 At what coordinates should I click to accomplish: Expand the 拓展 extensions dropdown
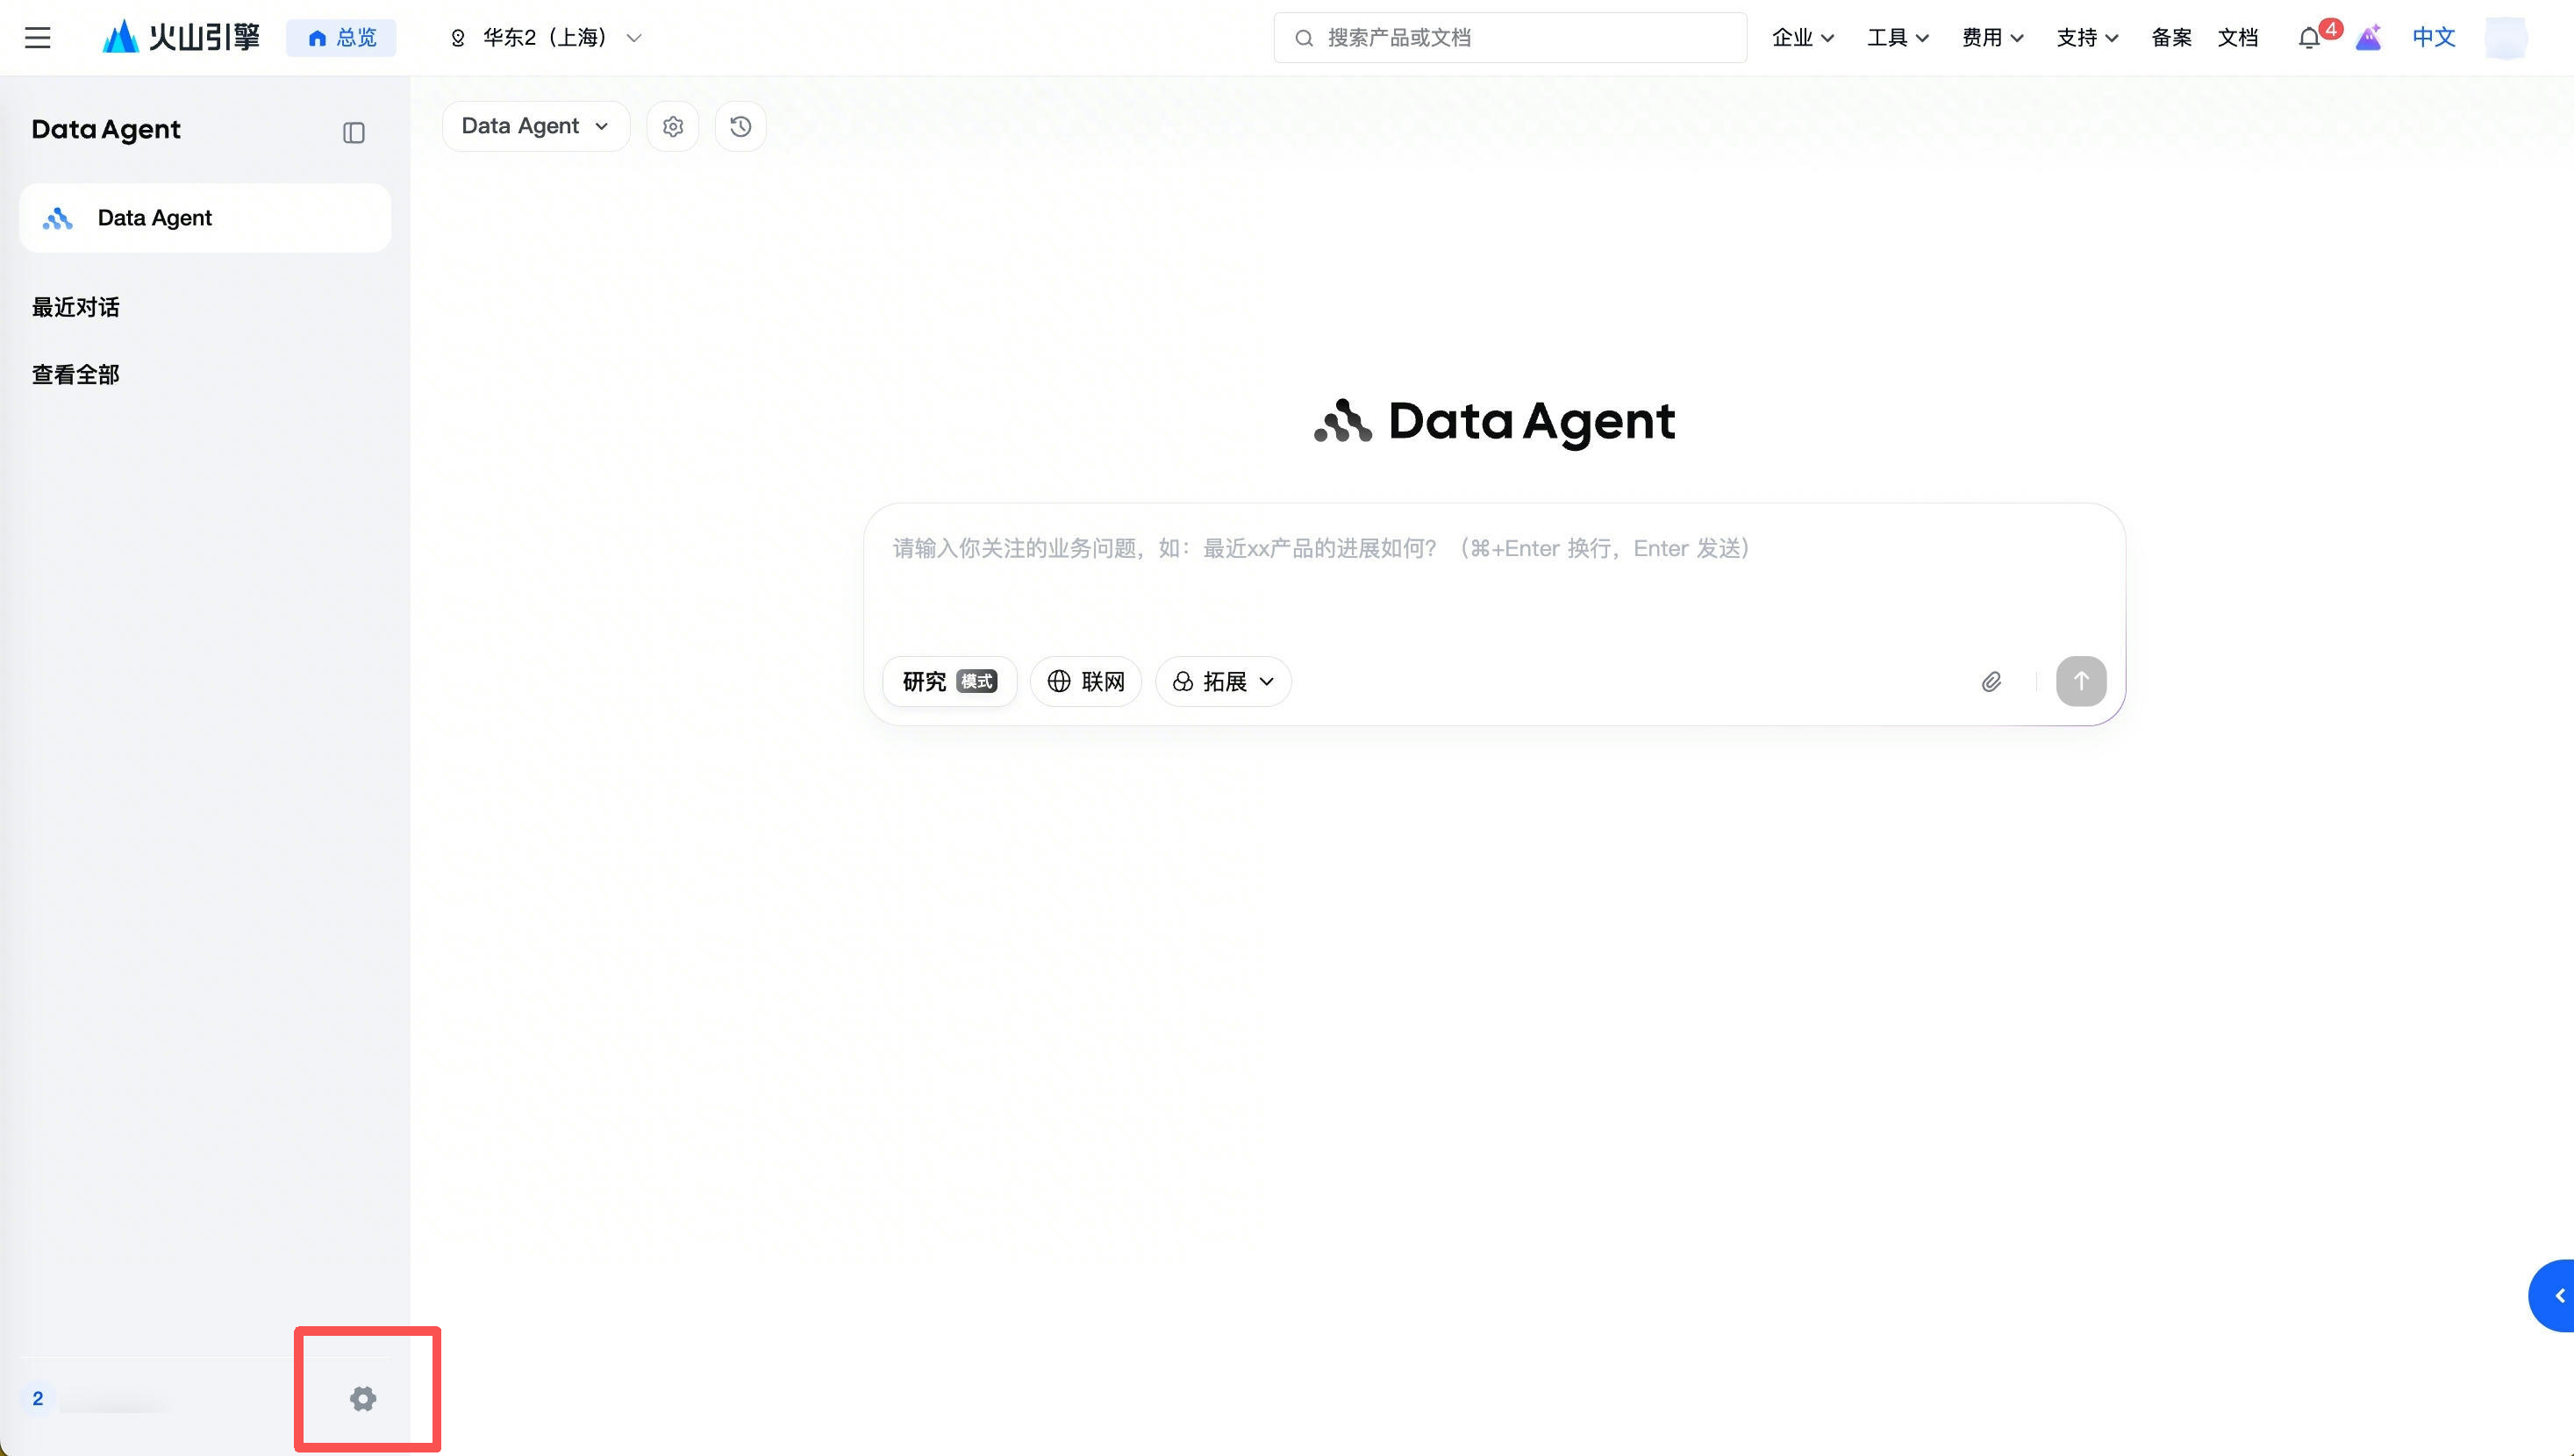[x=1223, y=682]
